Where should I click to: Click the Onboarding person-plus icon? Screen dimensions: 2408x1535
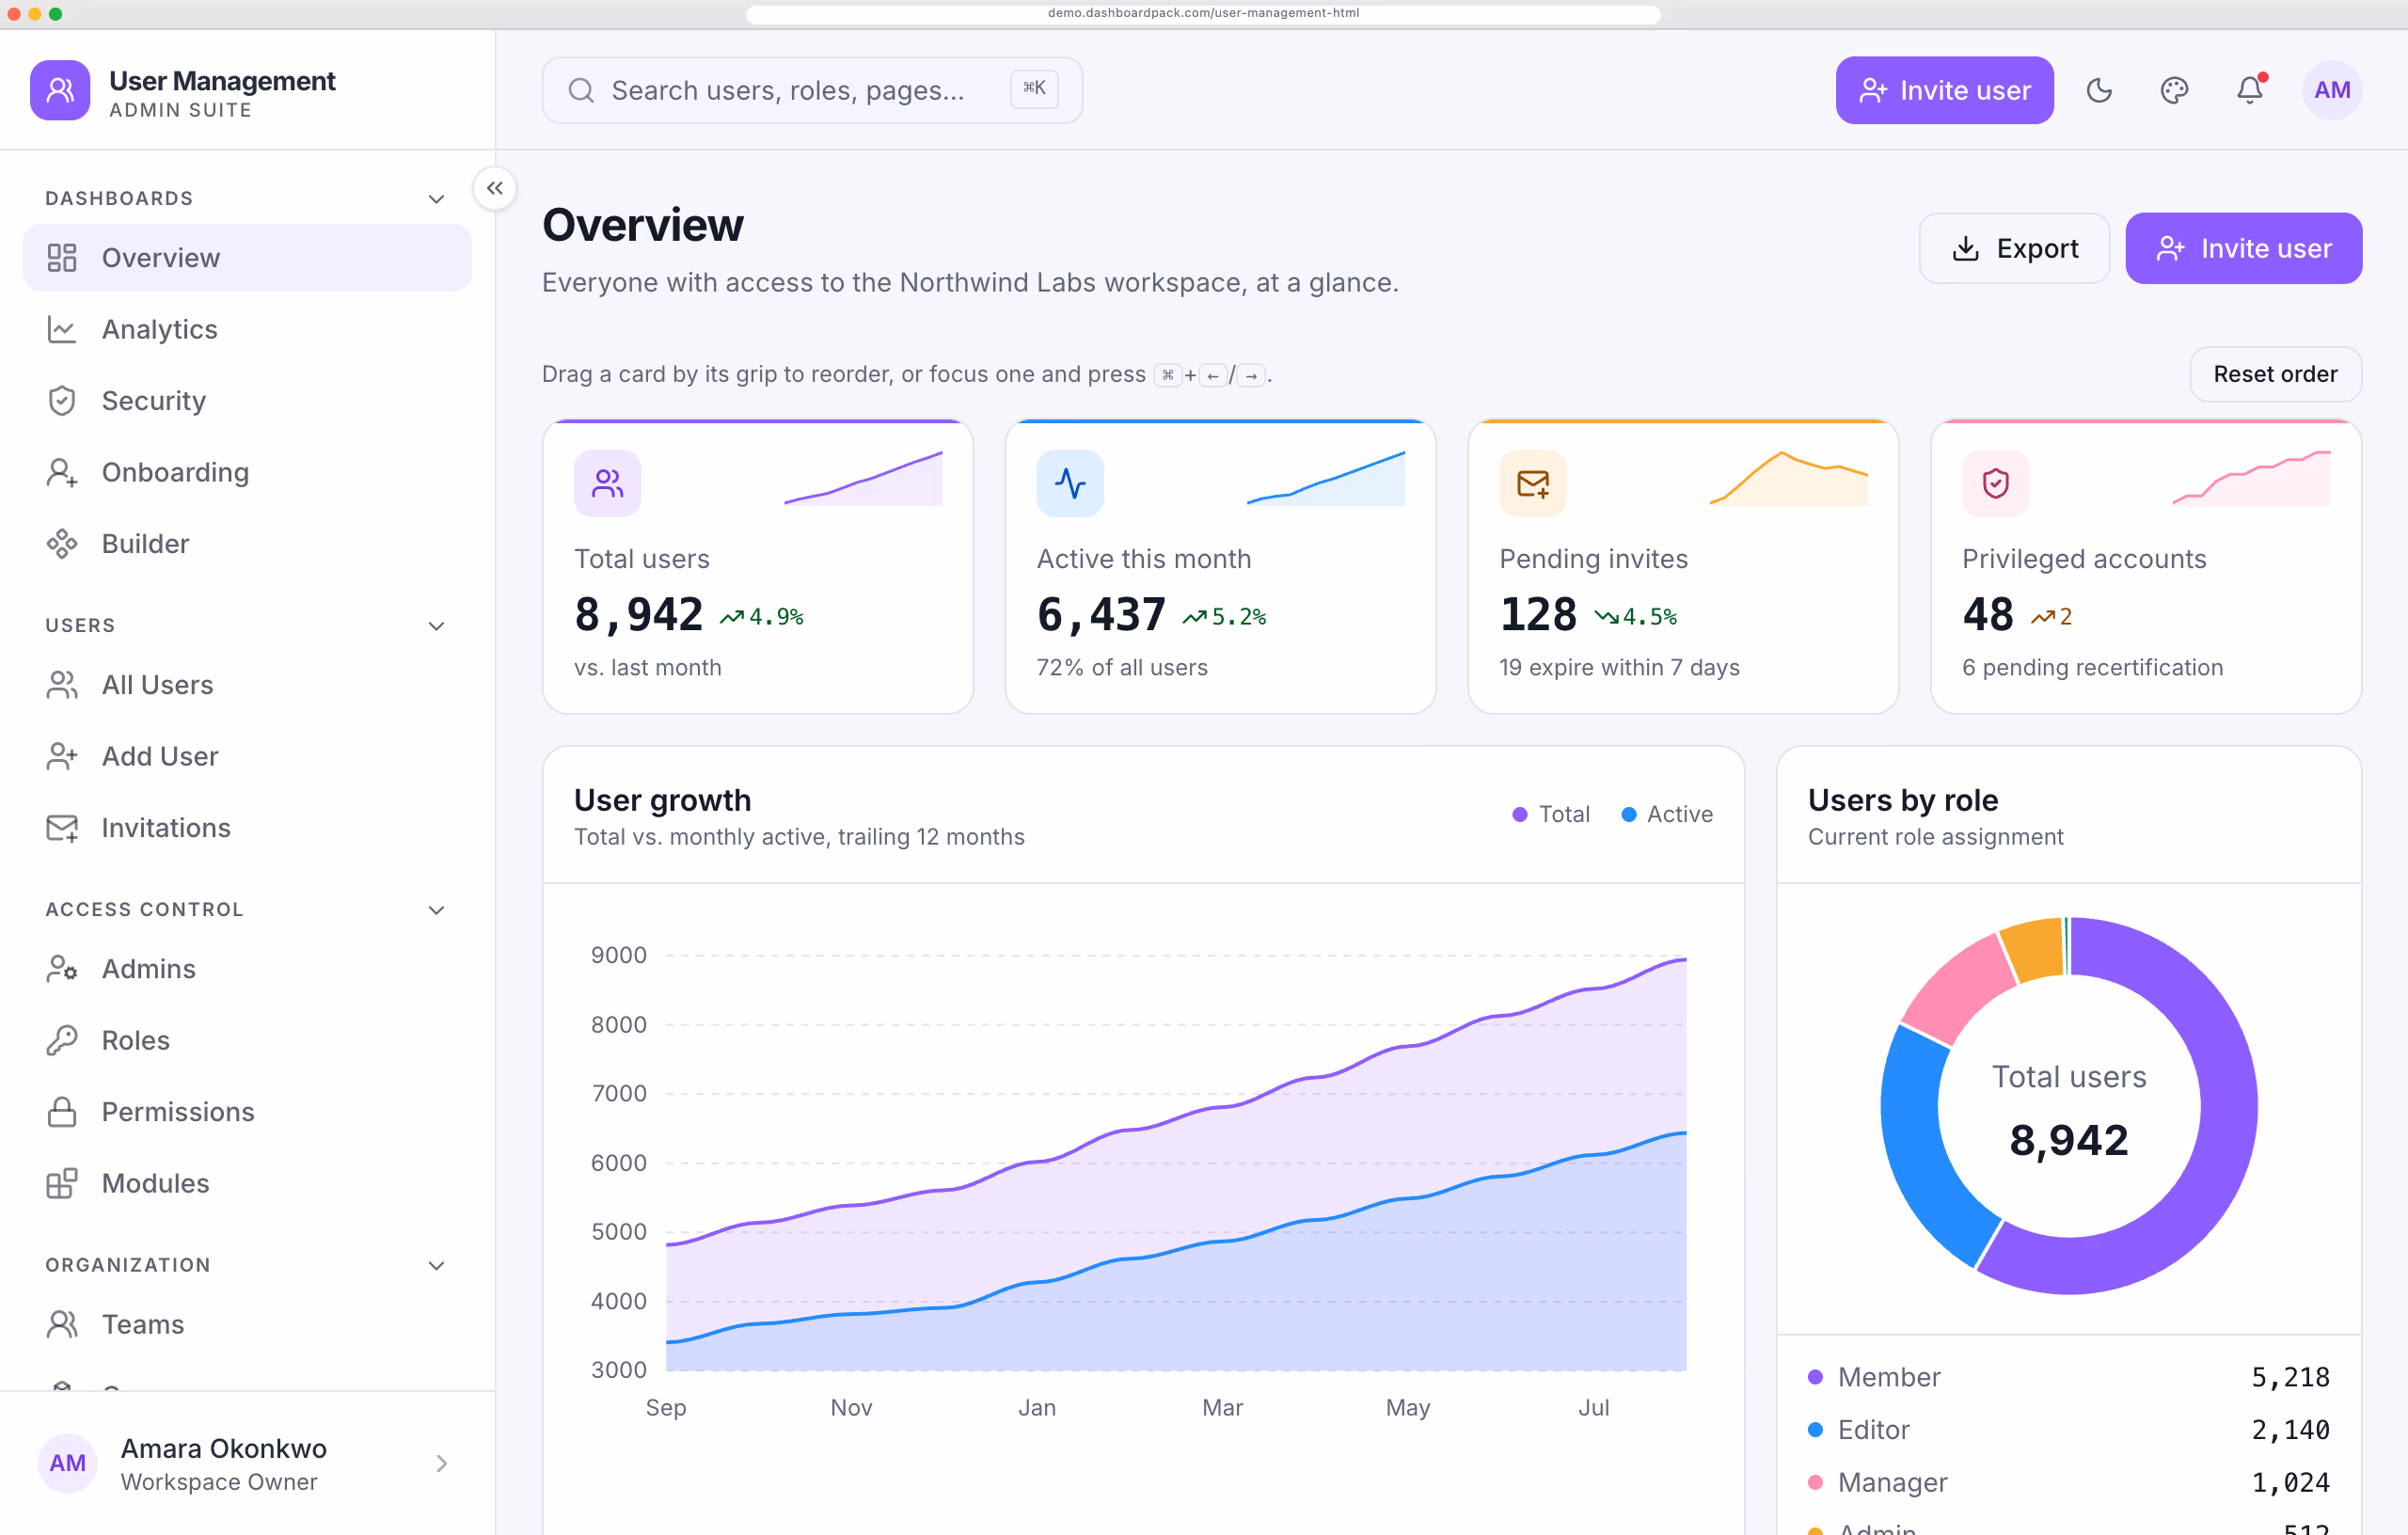click(x=62, y=472)
